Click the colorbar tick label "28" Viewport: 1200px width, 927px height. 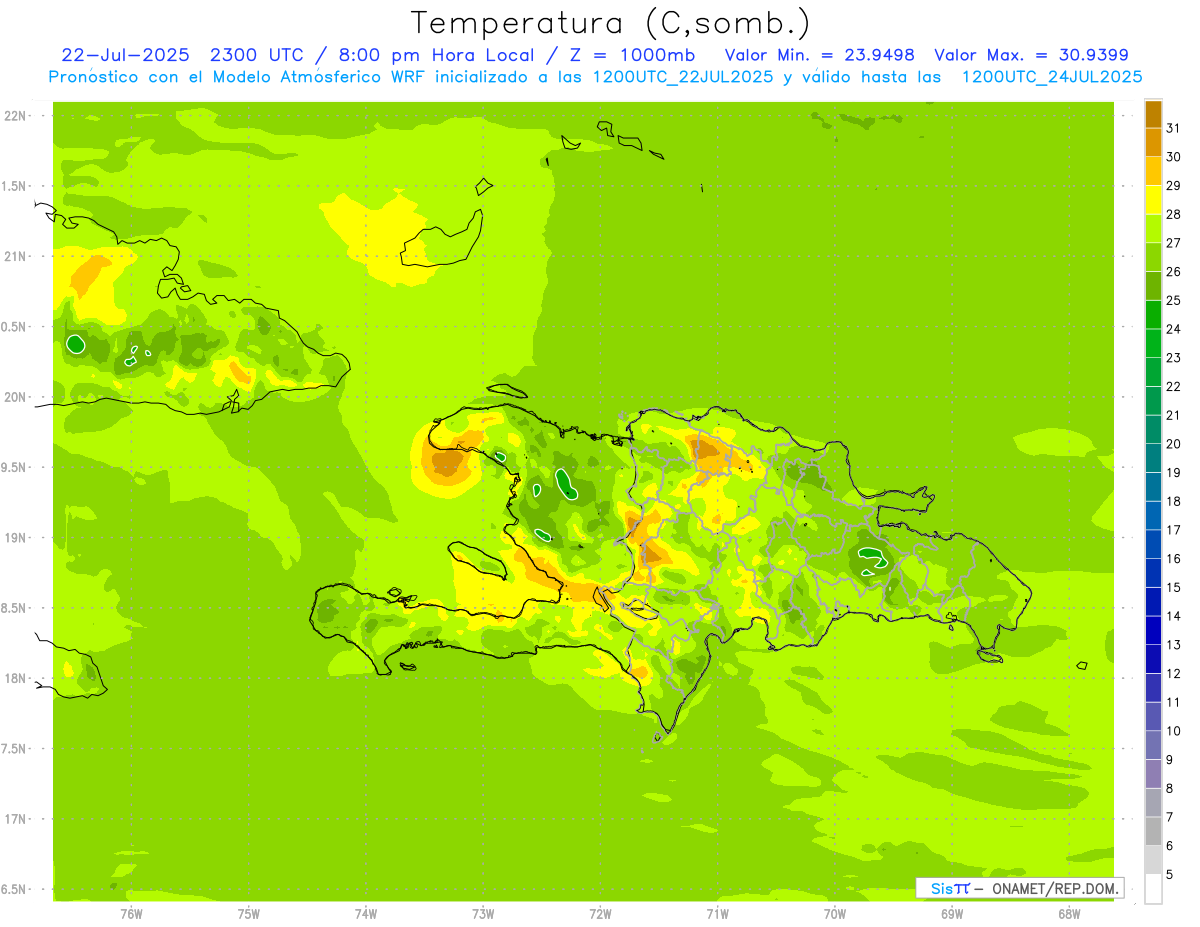pyautogui.click(x=1174, y=214)
